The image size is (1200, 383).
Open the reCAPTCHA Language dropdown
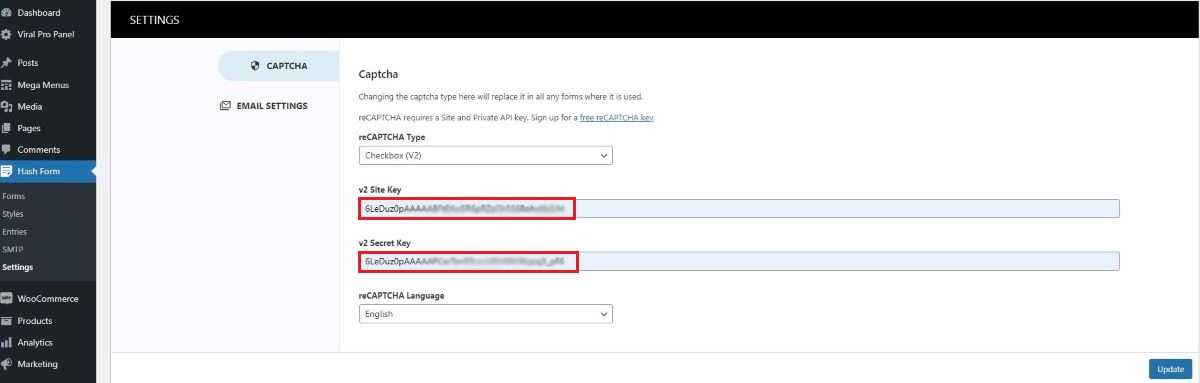(x=485, y=314)
